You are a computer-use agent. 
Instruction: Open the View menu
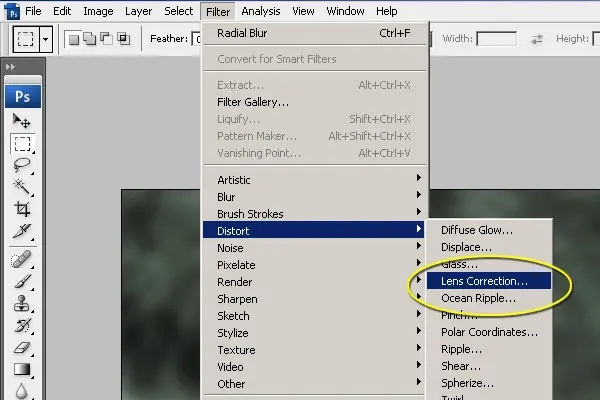pyautogui.click(x=303, y=11)
